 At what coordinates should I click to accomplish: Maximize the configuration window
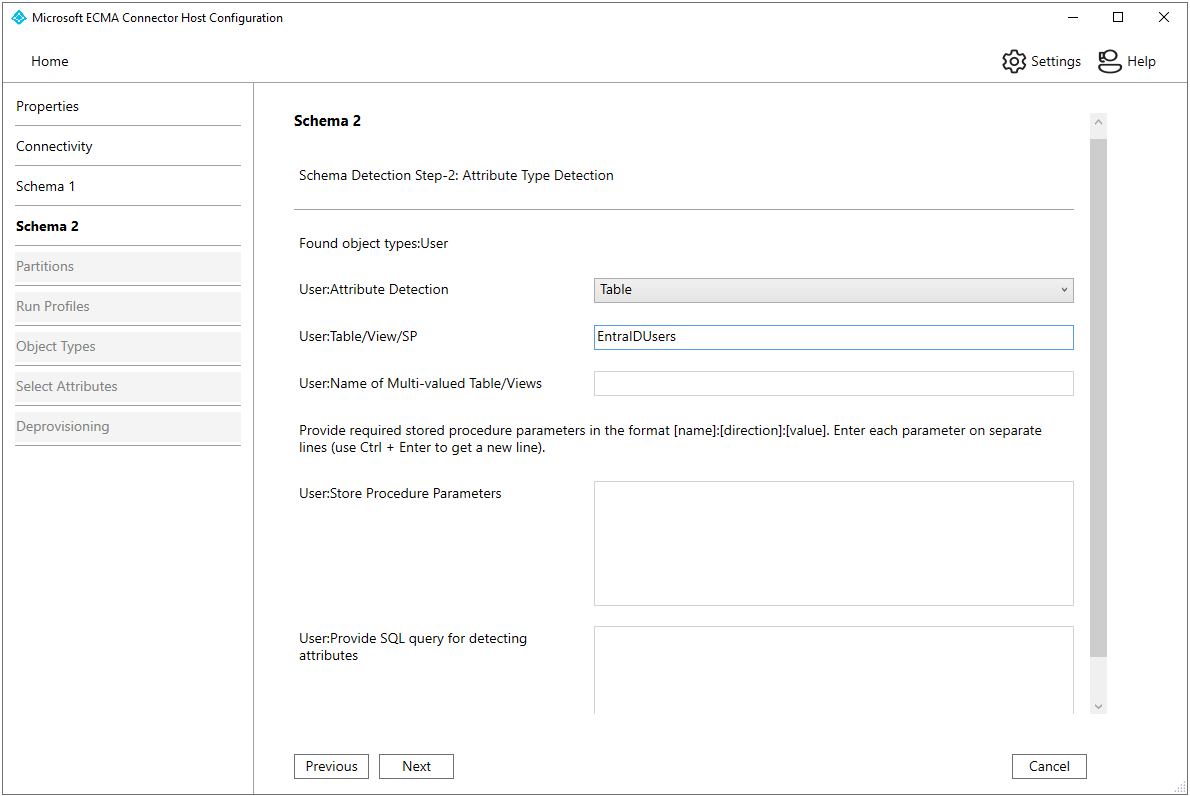[1118, 18]
